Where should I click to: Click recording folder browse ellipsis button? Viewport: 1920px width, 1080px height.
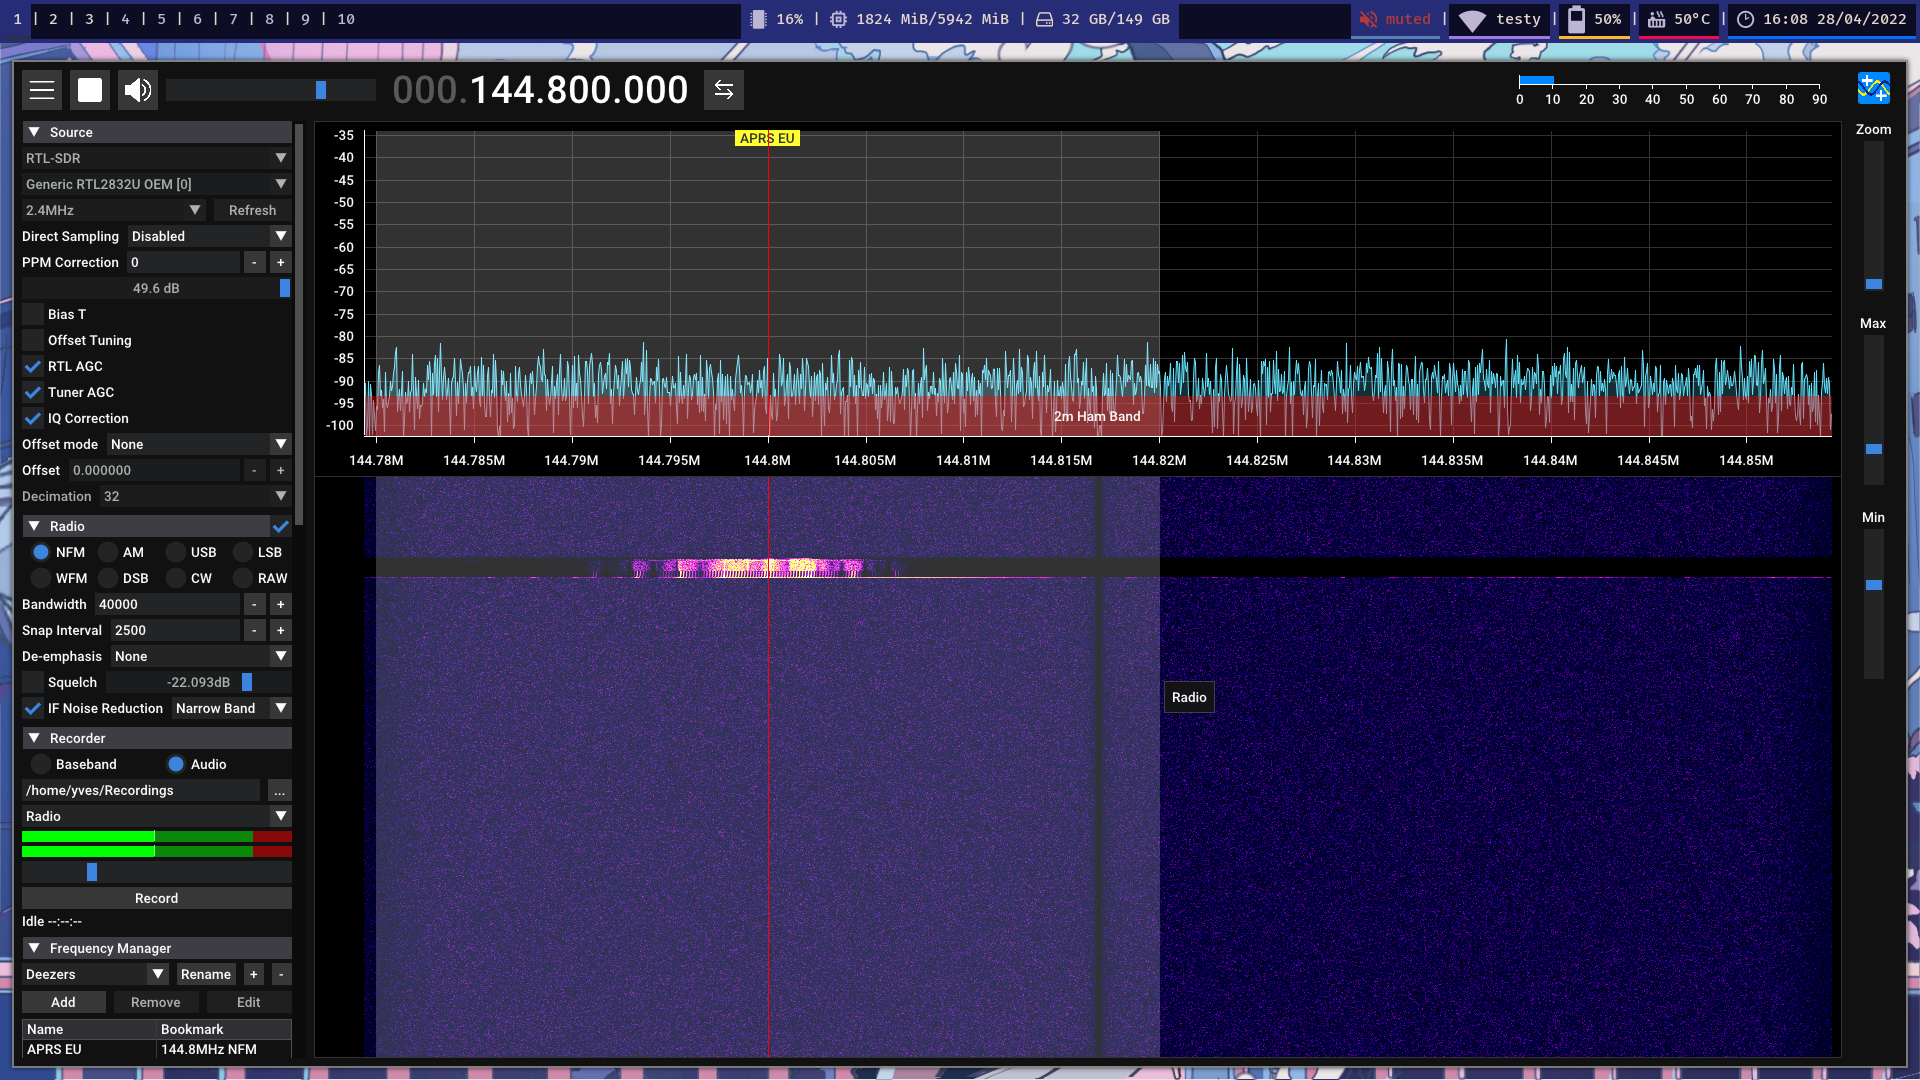pyautogui.click(x=280, y=791)
